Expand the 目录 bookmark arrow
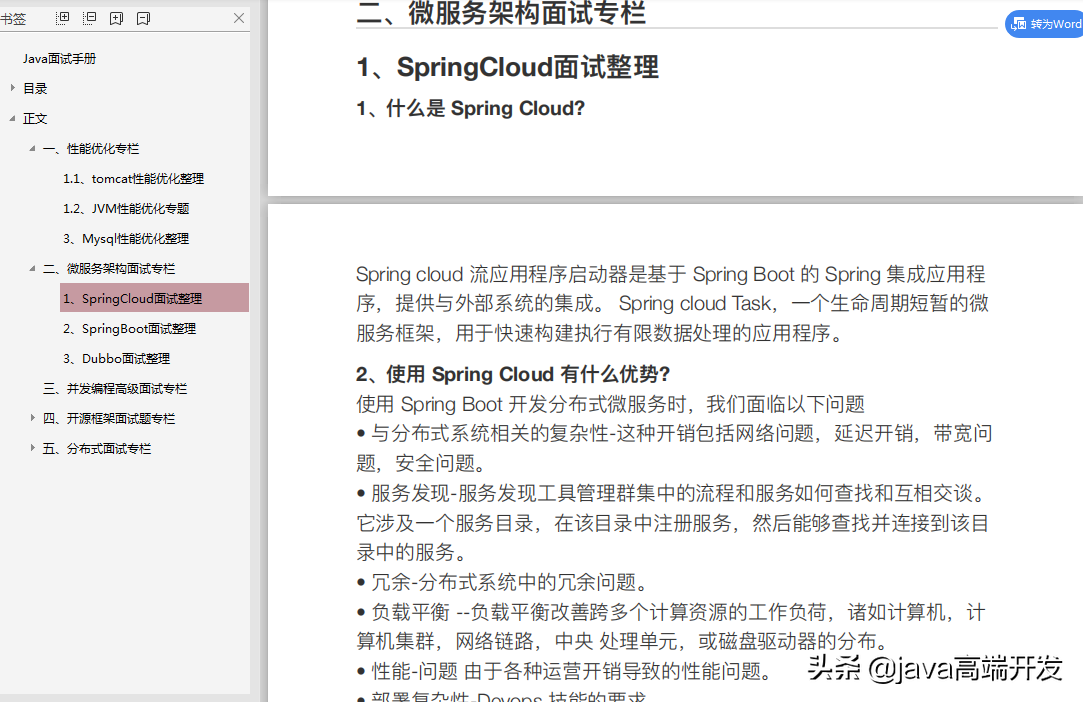The image size is (1083, 702). pyautogui.click(x=12, y=88)
